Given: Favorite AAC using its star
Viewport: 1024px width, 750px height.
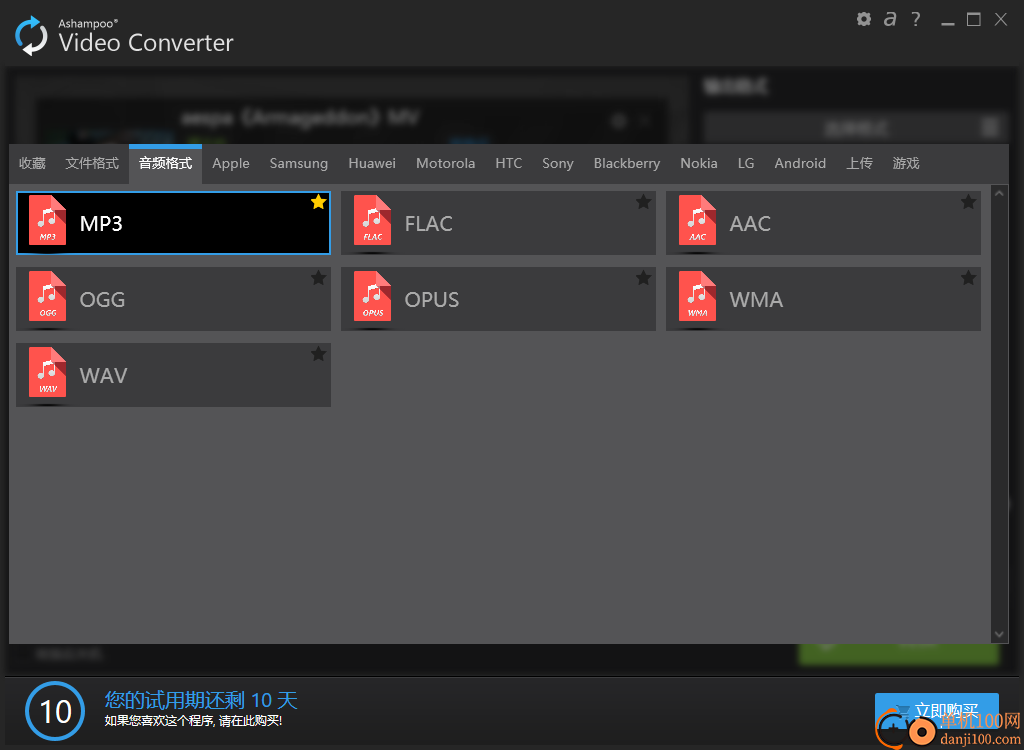Looking at the screenshot, I should (x=968, y=202).
